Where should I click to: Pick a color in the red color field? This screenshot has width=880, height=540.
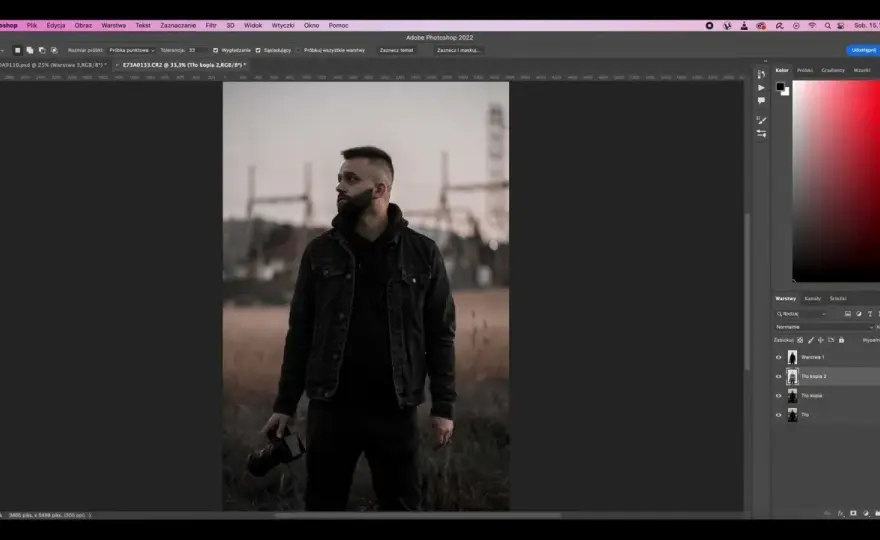(x=836, y=181)
